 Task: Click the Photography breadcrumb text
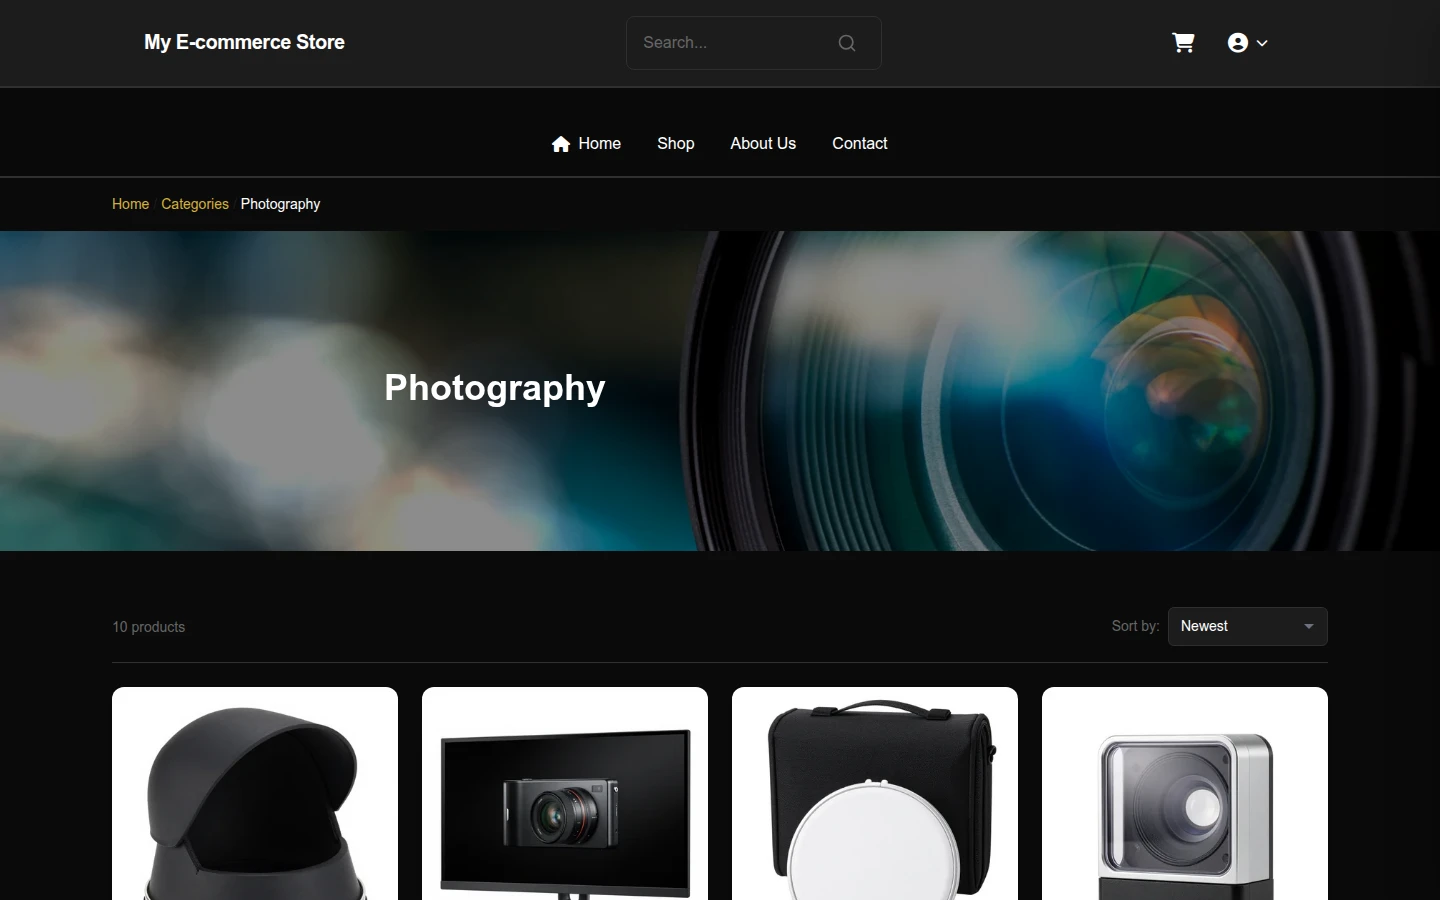[280, 204]
